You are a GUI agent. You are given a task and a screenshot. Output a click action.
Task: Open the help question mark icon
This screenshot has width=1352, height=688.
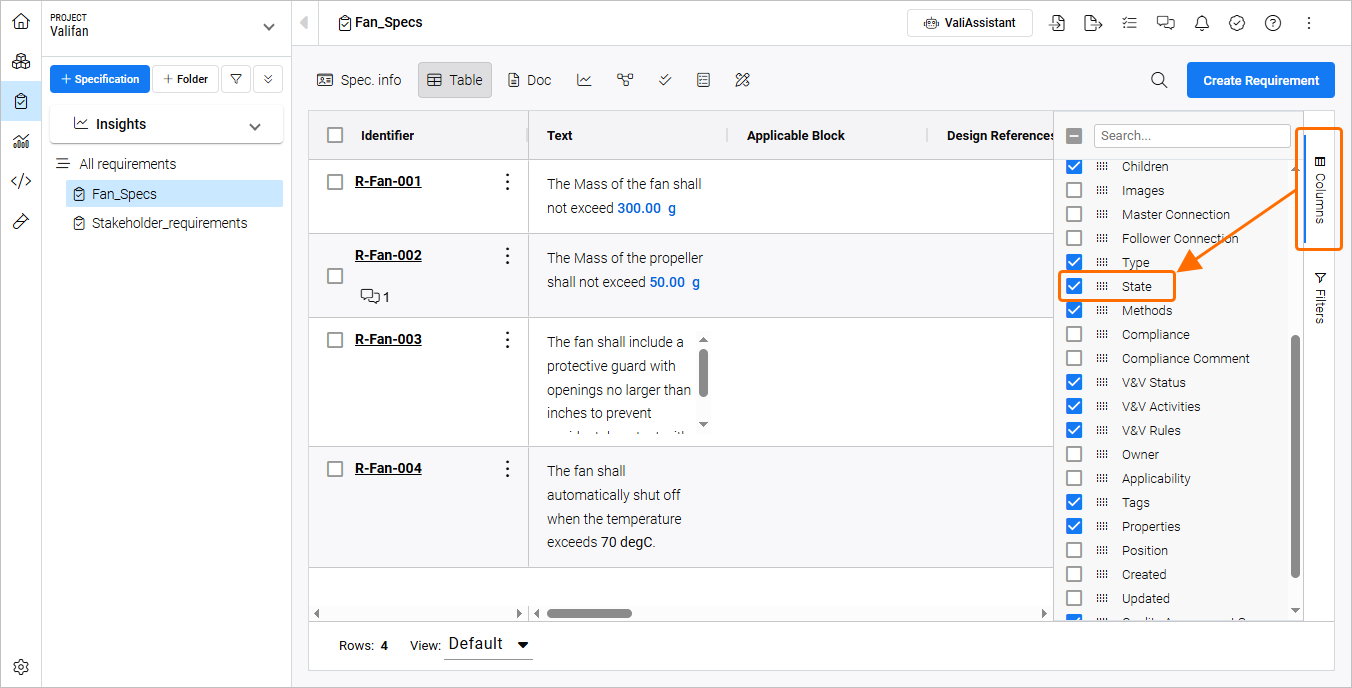point(1273,23)
